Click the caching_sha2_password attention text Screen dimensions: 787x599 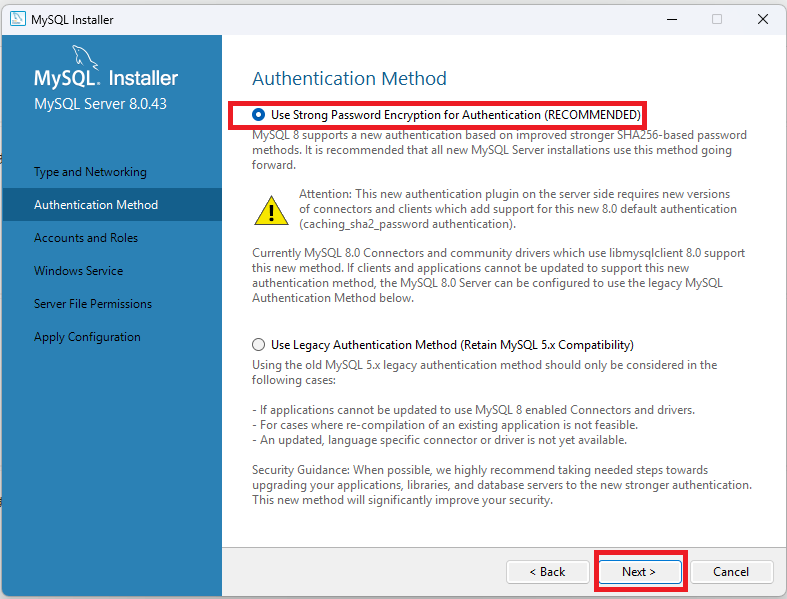(518, 209)
